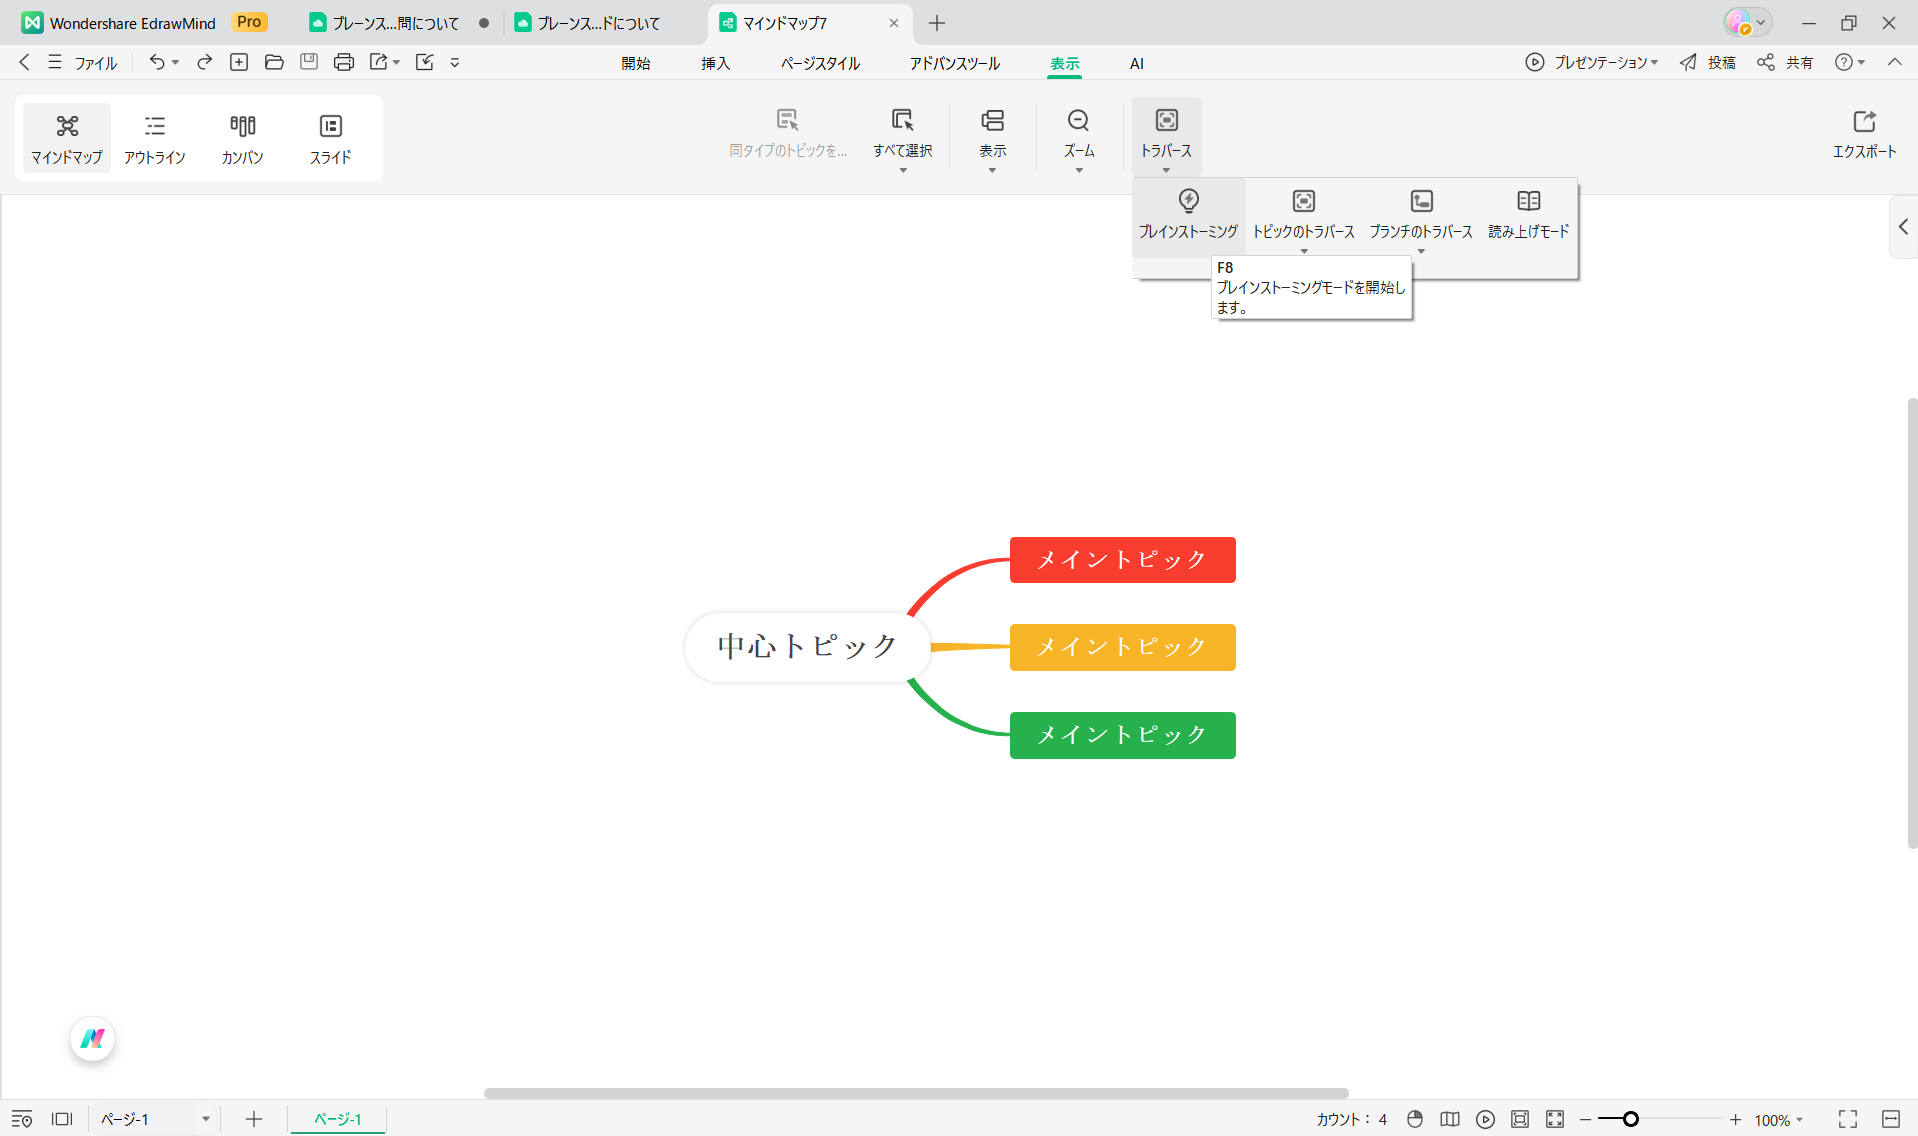The height and width of the screenshot is (1136, 1918).
Task: Collapse the right side panel
Action: tap(1904, 227)
